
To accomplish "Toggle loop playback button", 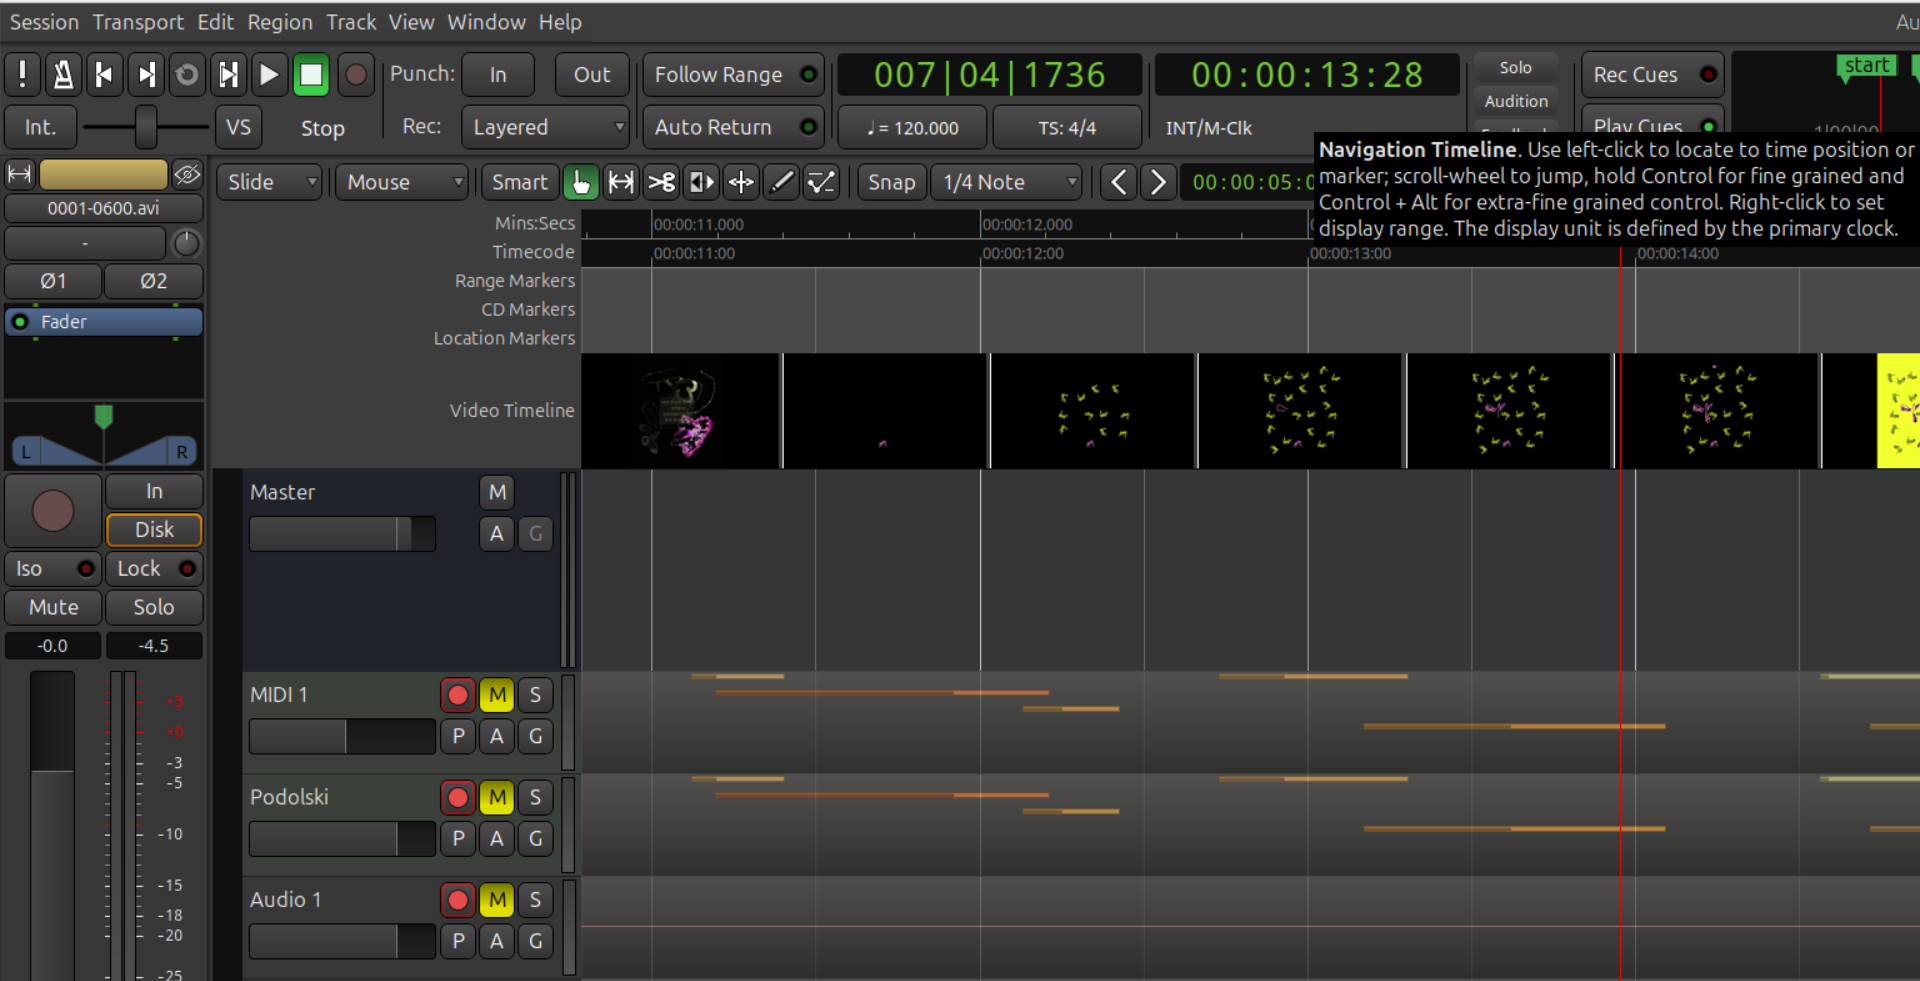I will (x=186, y=75).
